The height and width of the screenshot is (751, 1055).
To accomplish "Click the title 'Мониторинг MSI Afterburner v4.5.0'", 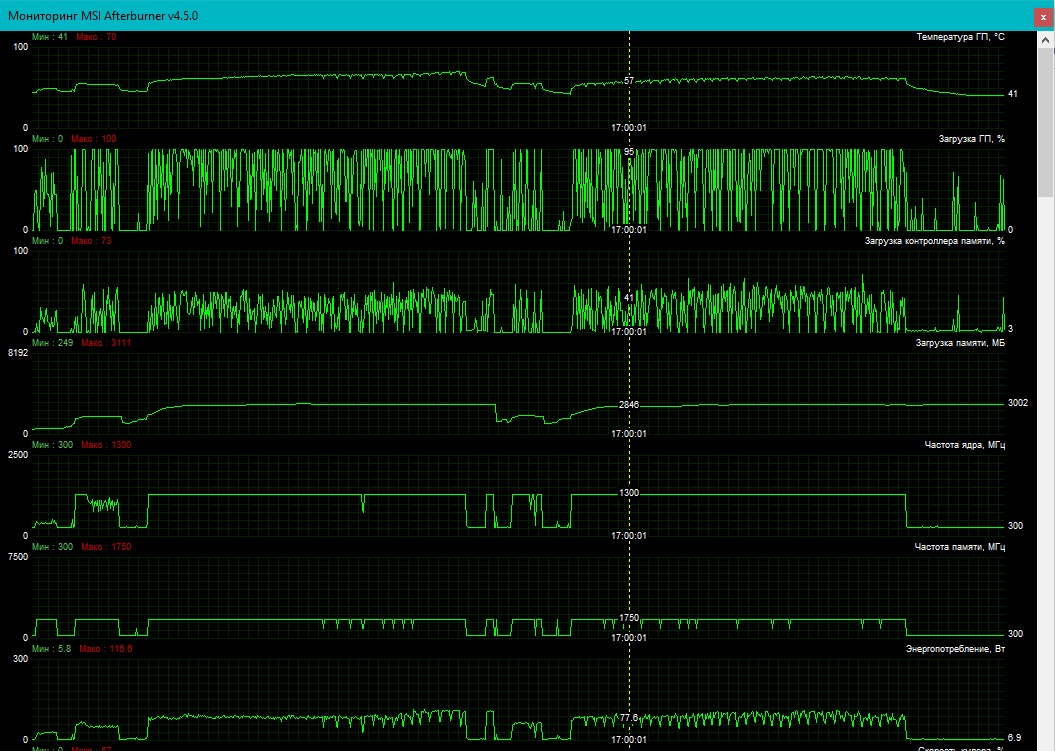I will [x=103, y=15].
